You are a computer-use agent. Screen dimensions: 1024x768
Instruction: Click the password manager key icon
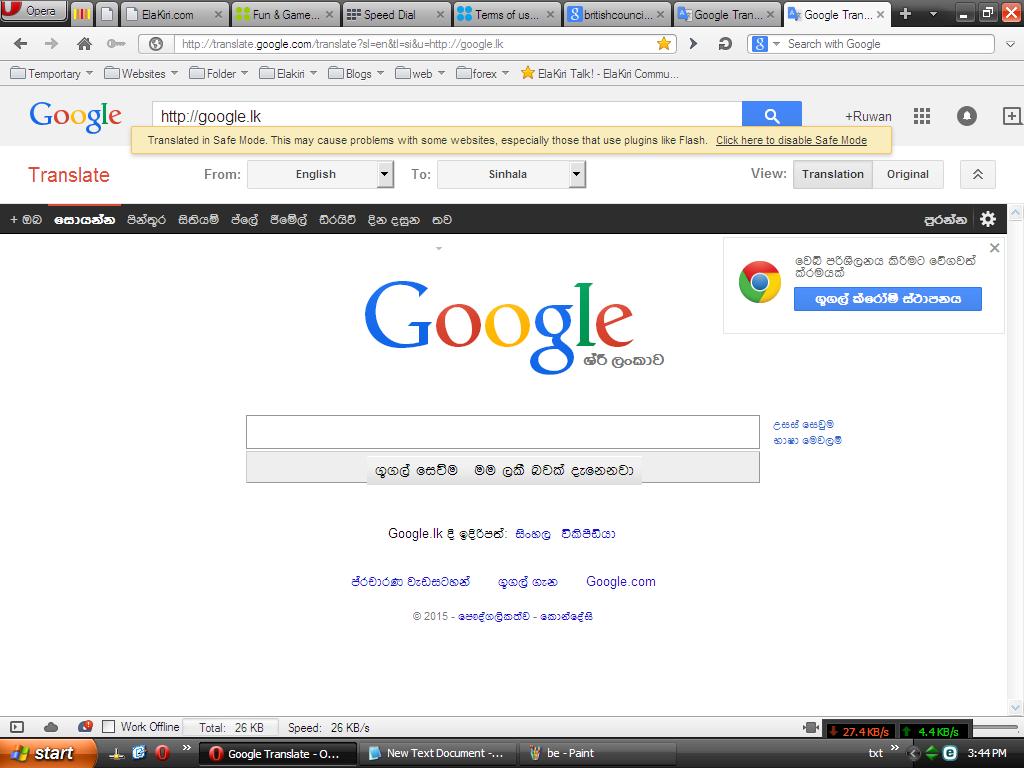[x=116, y=44]
